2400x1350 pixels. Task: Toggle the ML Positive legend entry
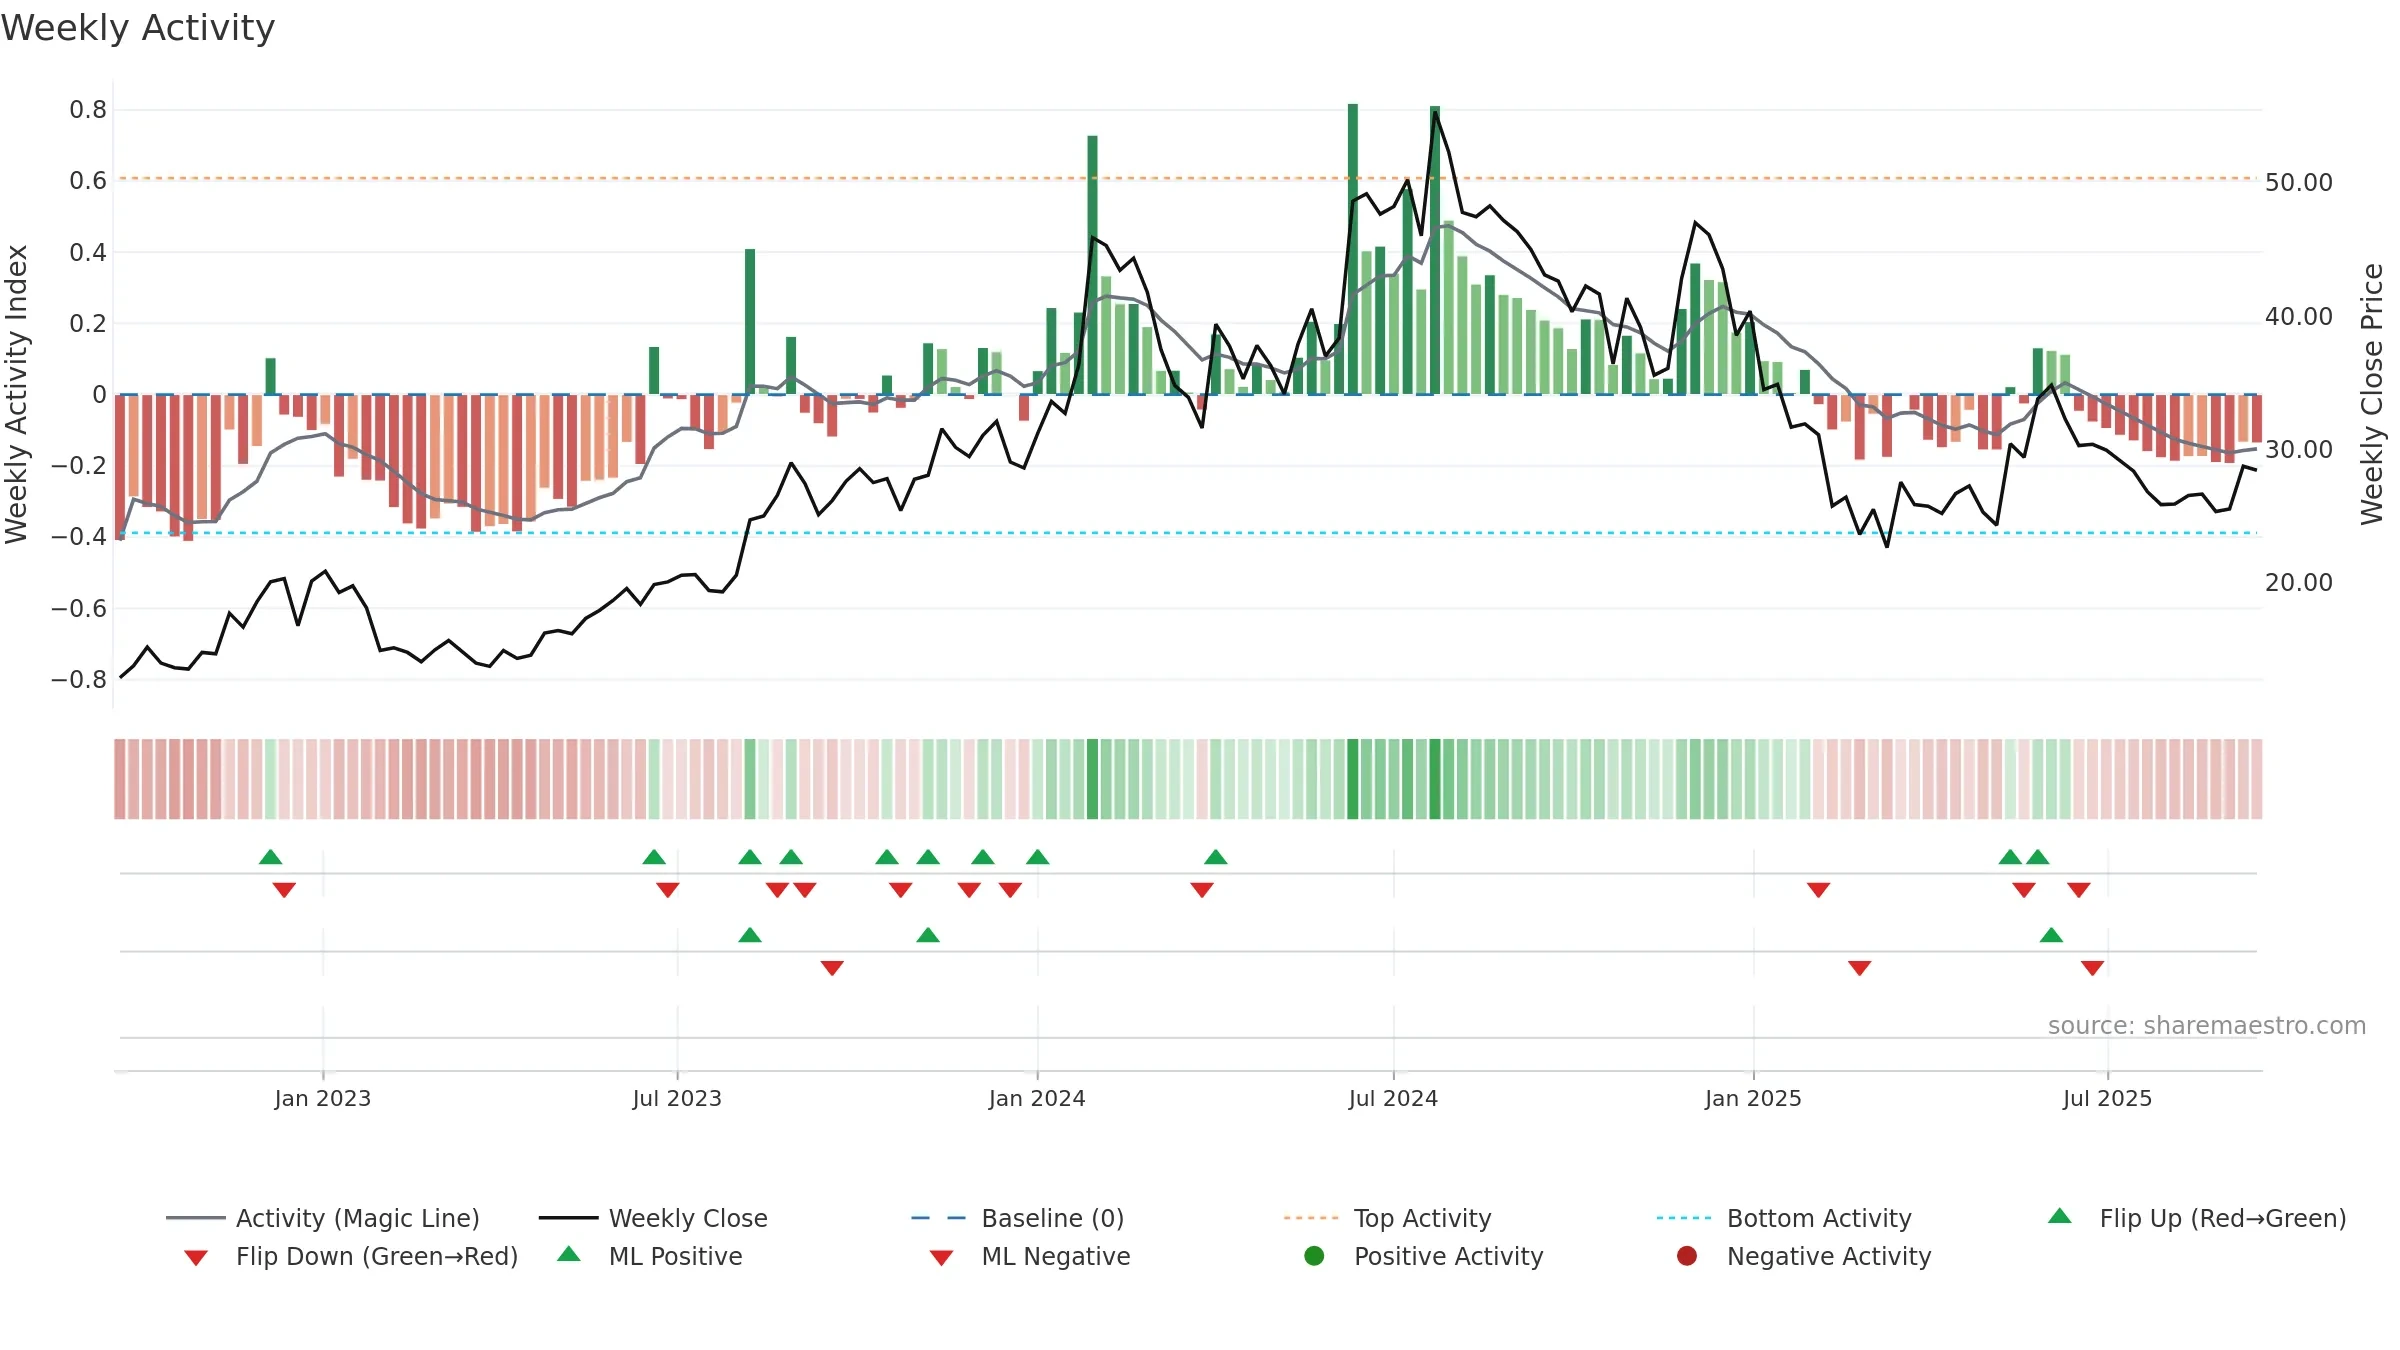click(650, 1256)
